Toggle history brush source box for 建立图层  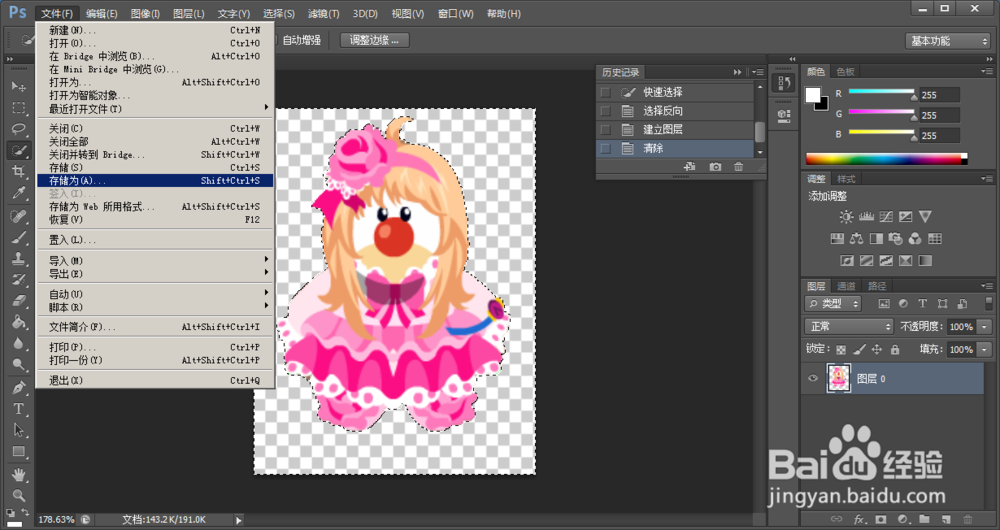click(x=605, y=129)
